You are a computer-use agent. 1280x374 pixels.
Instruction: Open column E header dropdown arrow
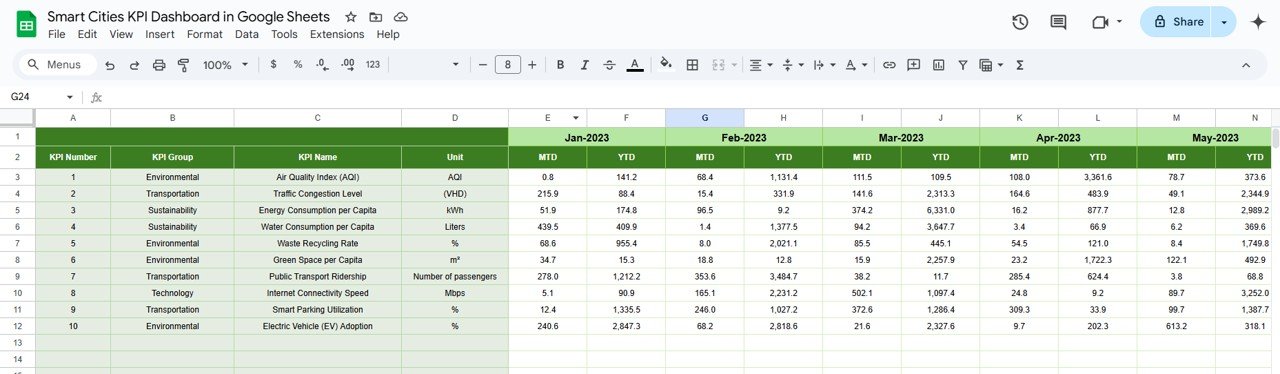(576, 118)
